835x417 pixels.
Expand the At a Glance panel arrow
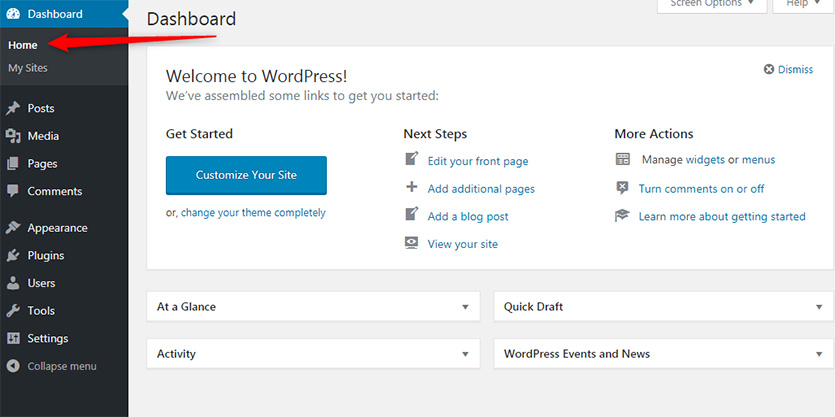click(x=465, y=307)
